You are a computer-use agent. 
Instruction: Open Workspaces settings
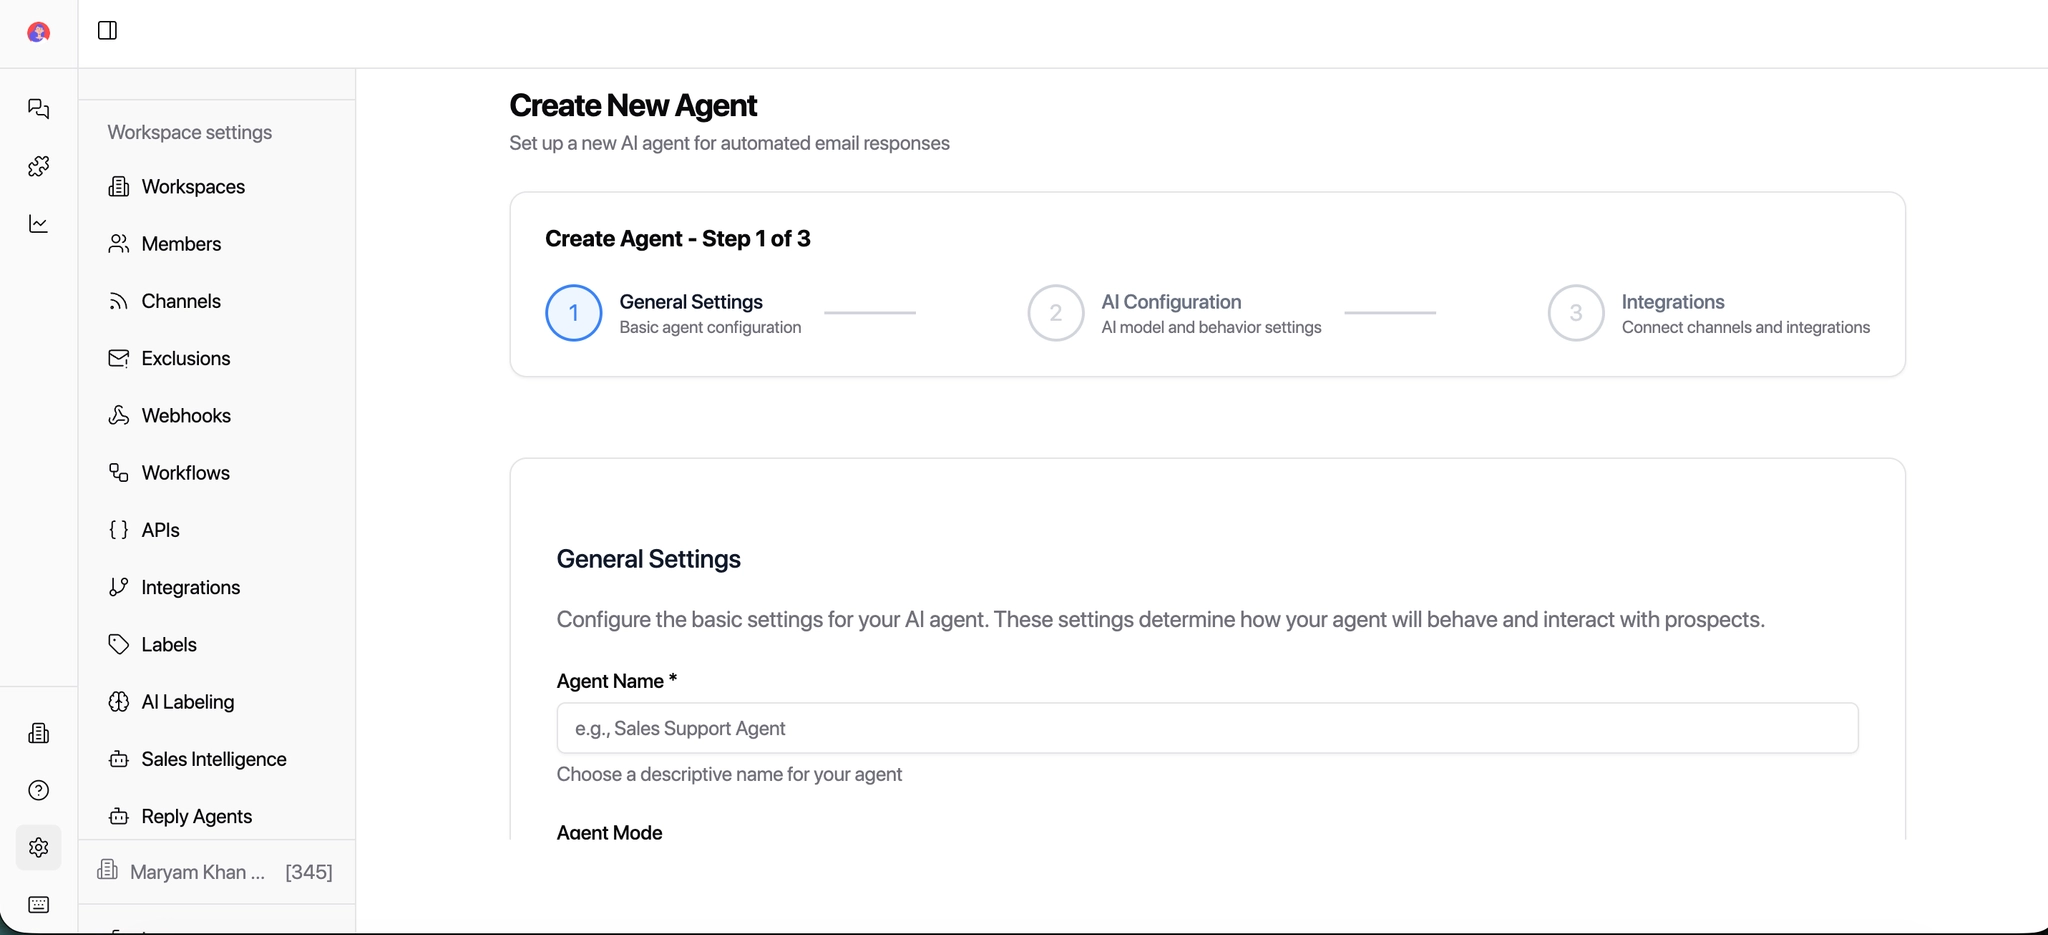click(x=192, y=187)
